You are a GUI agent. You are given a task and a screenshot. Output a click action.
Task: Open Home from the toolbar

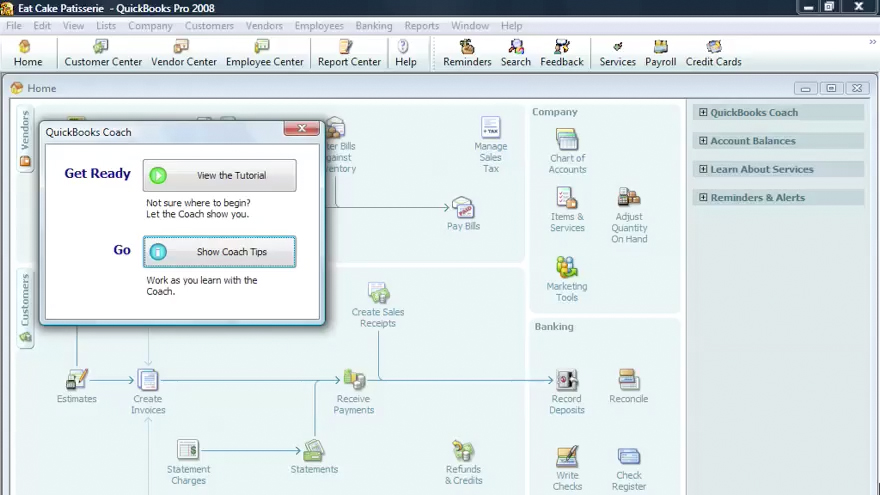point(28,53)
